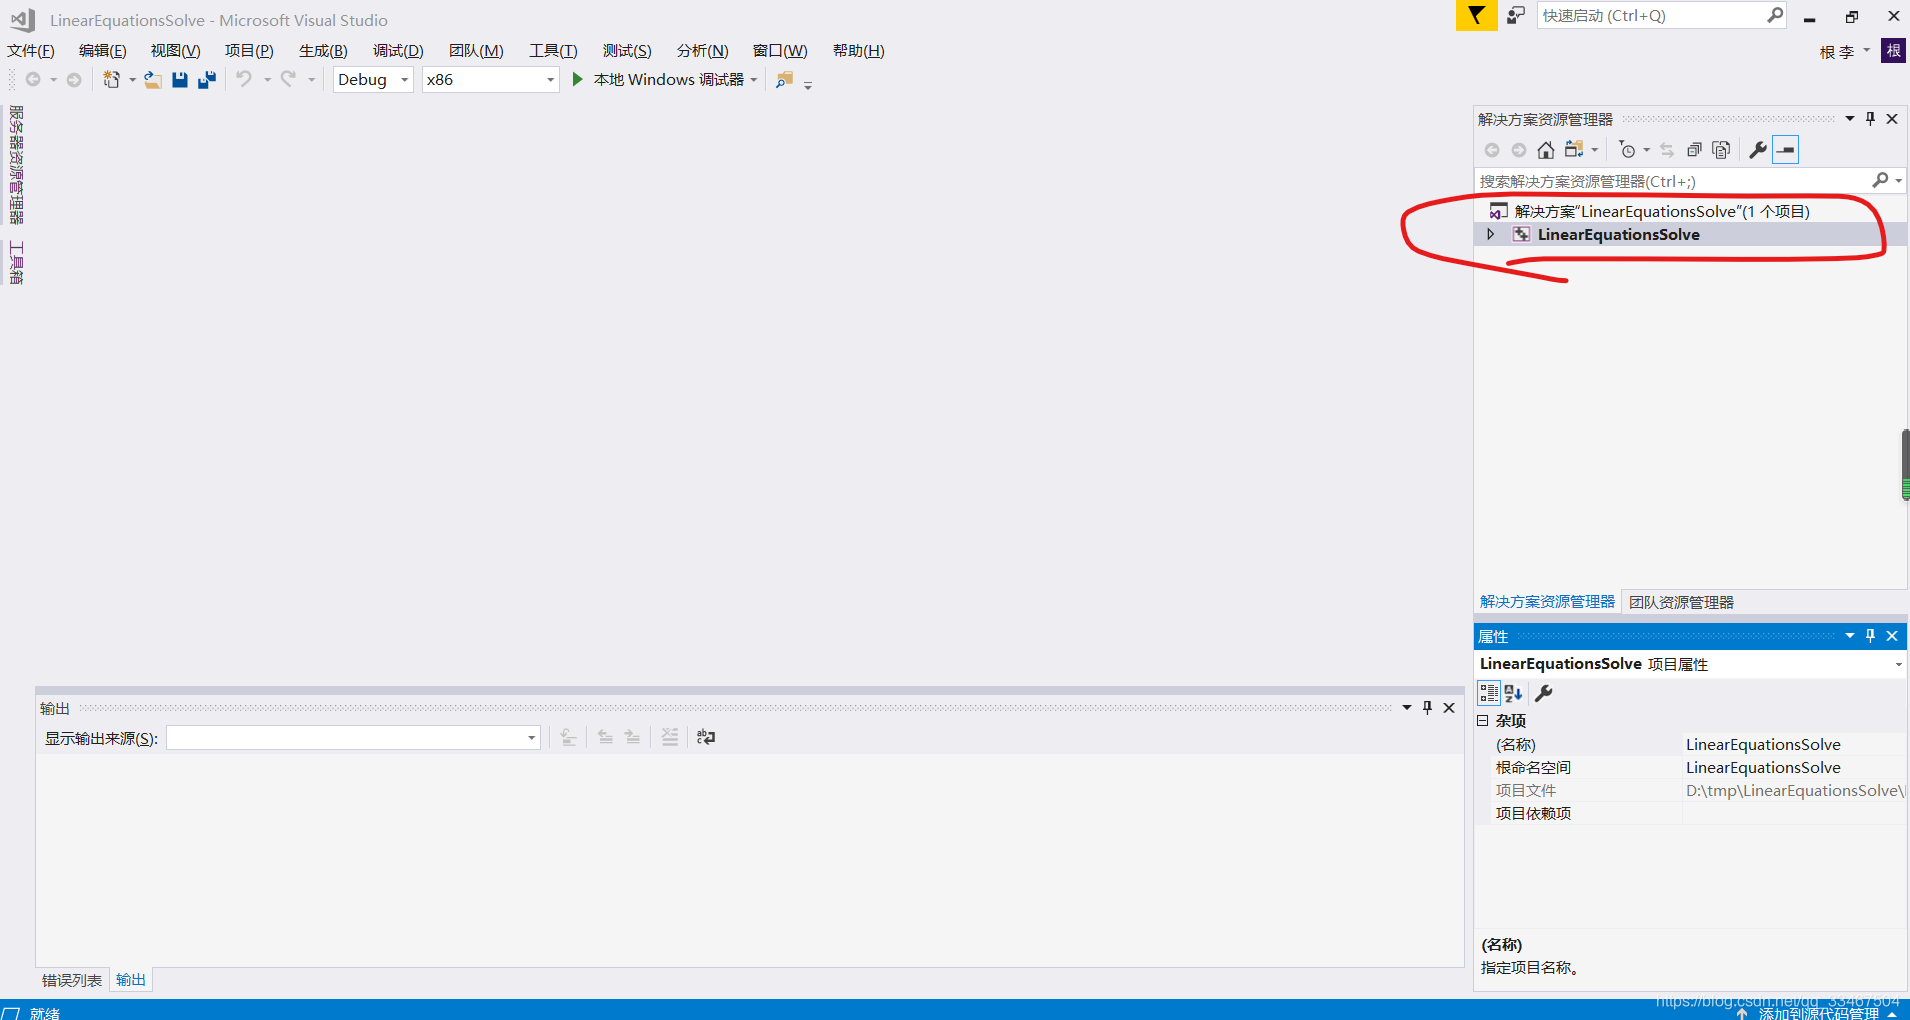Click the Solution Explorer Home icon
This screenshot has width=1910, height=1020.
coord(1546,150)
